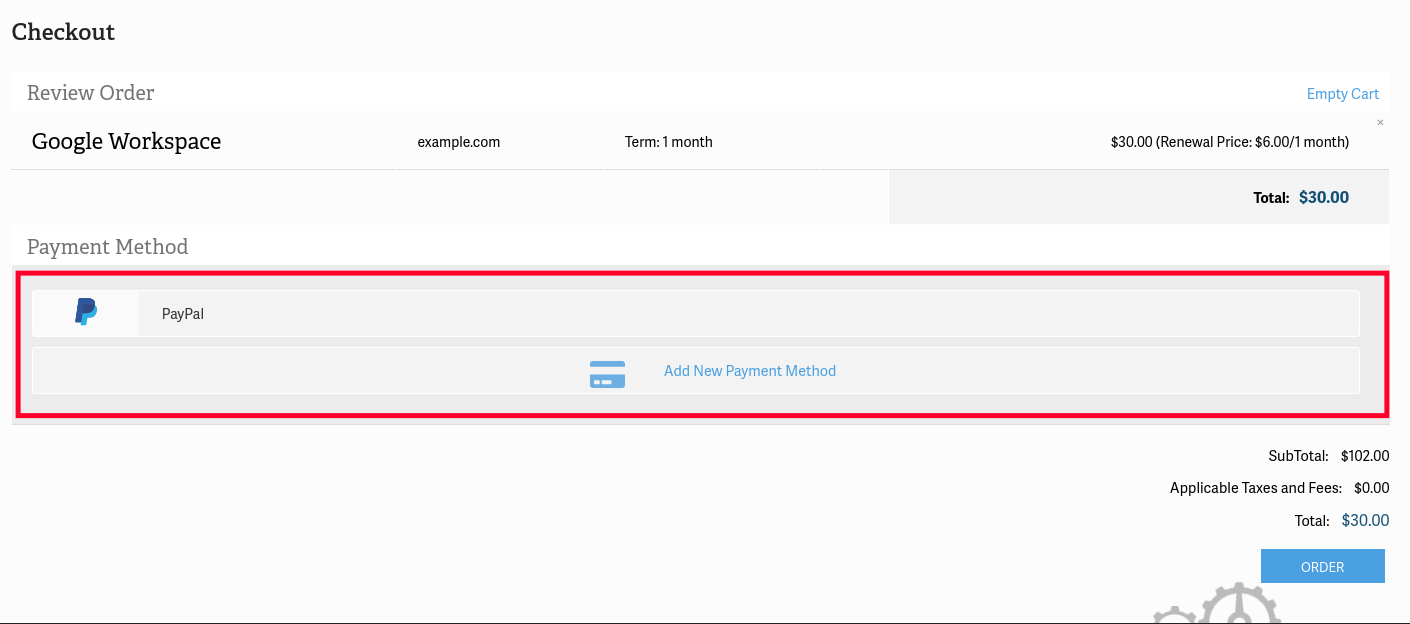Image resolution: width=1410 pixels, height=624 pixels.
Task: Click the ORDER button
Action: pyautogui.click(x=1322, y=566)
